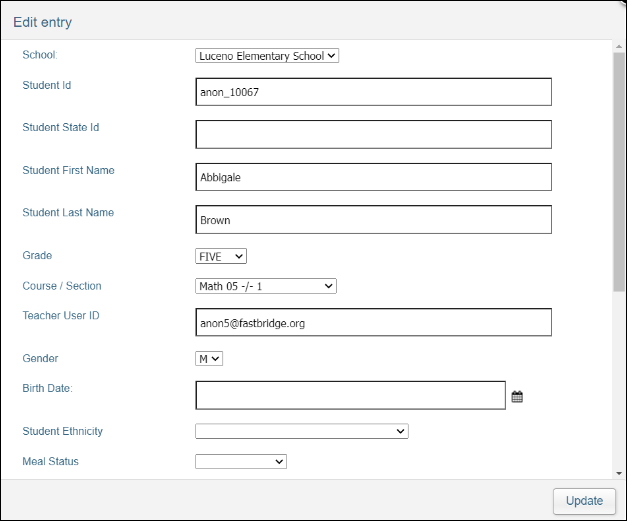Click the vertical scrollbar thumb

(619, 172)
